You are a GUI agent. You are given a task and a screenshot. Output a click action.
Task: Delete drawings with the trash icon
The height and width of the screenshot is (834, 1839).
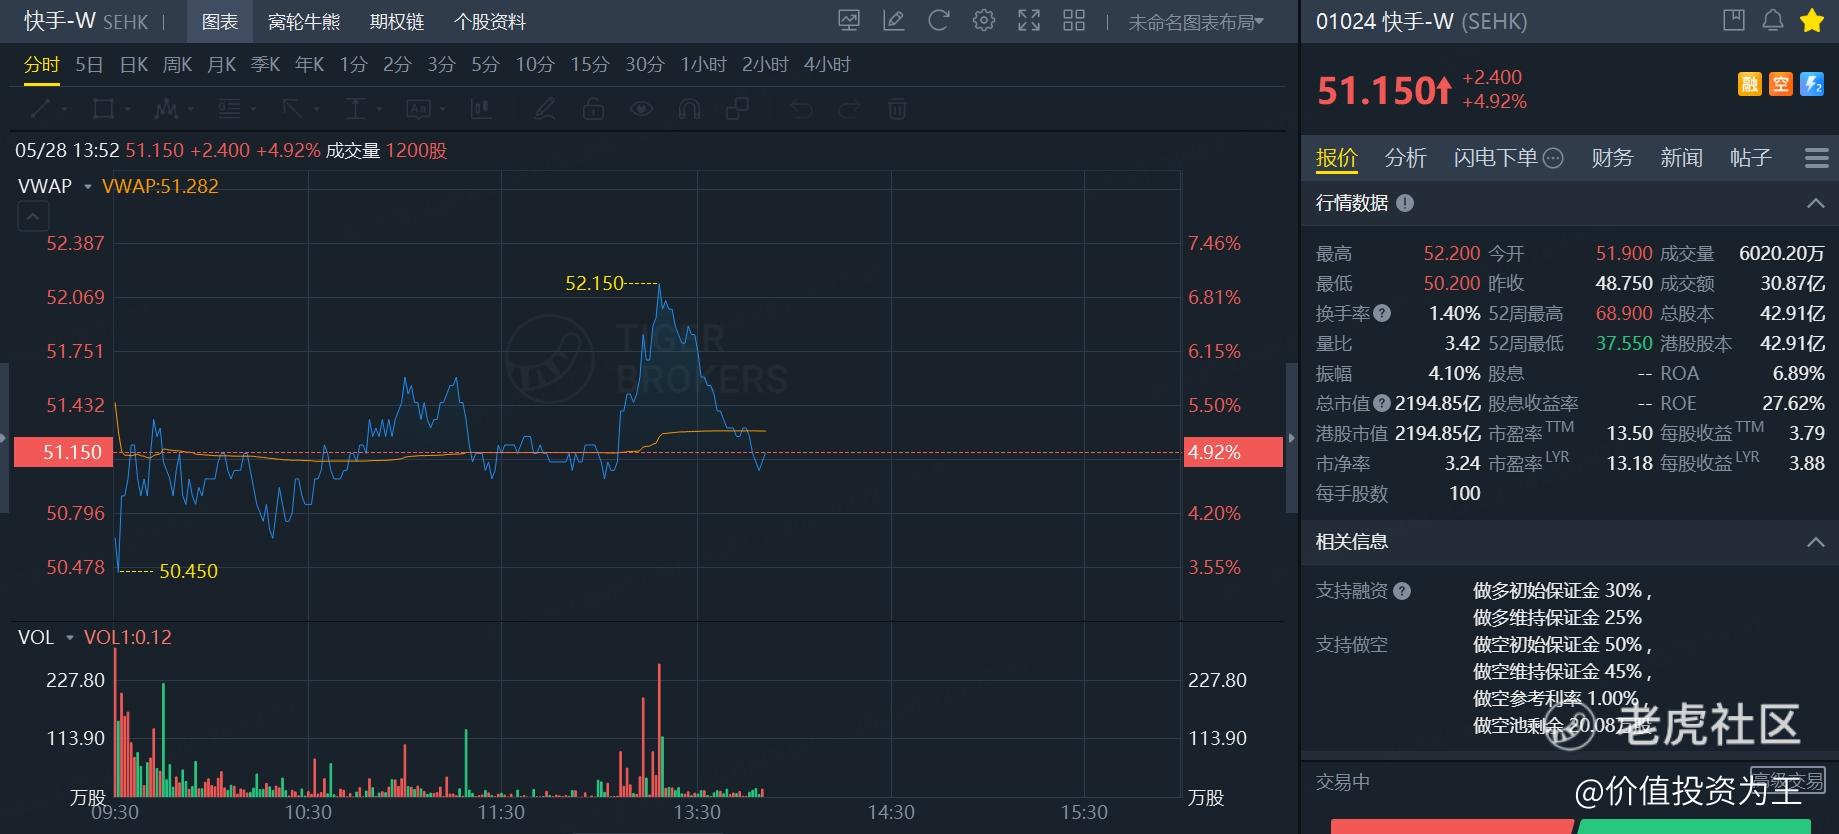coord(897,108)
